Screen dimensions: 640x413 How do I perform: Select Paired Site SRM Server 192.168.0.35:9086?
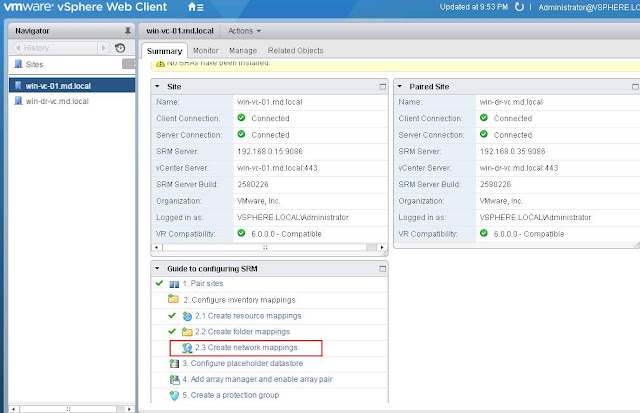[x=512, y=151]
